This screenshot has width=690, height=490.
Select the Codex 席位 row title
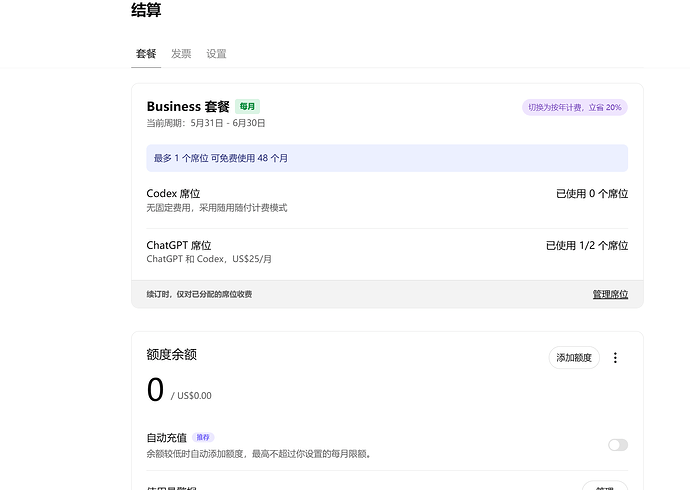pos(173,194)
